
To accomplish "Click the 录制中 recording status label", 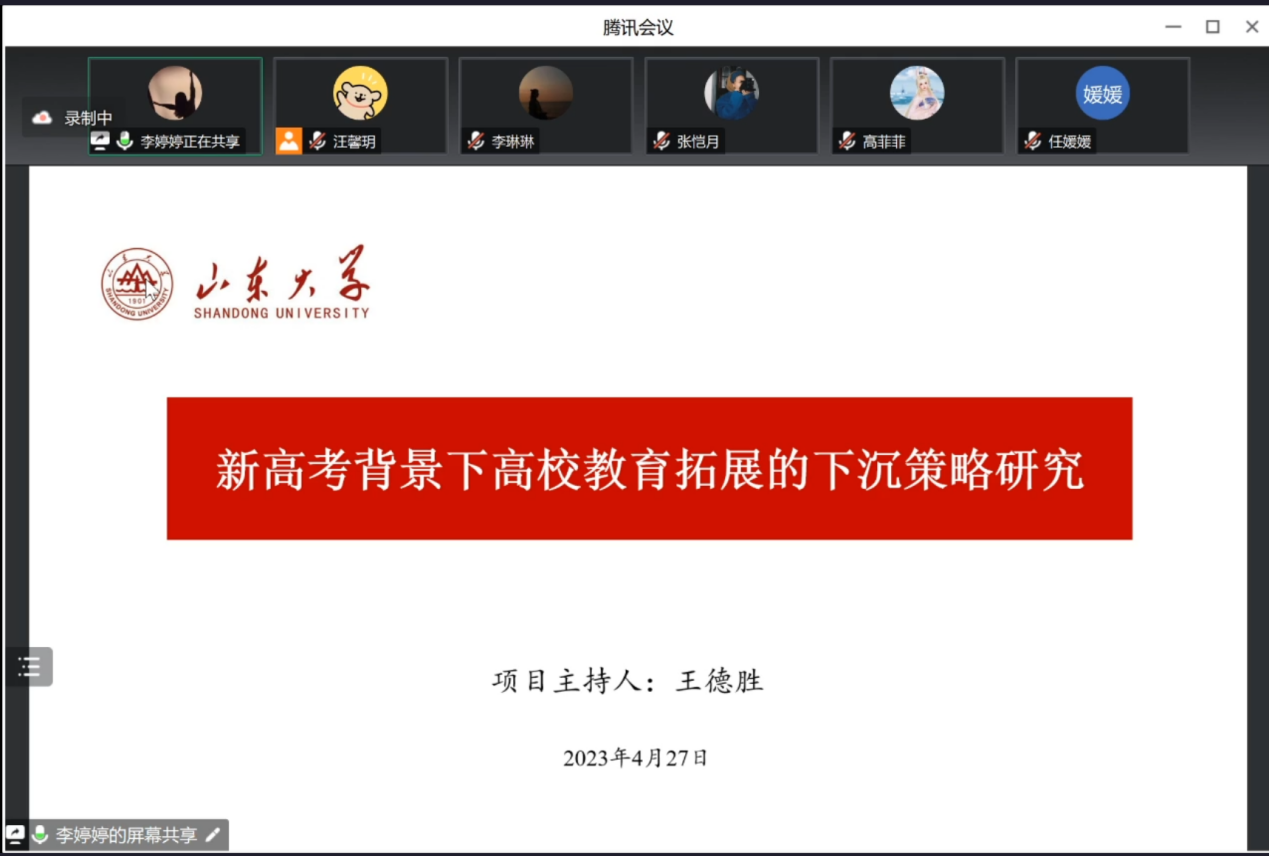I will point(89,118).
